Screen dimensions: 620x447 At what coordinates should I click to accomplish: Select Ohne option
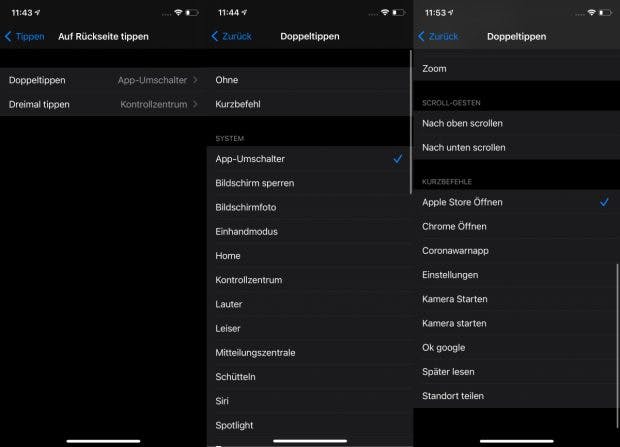[x=310, y=80]
